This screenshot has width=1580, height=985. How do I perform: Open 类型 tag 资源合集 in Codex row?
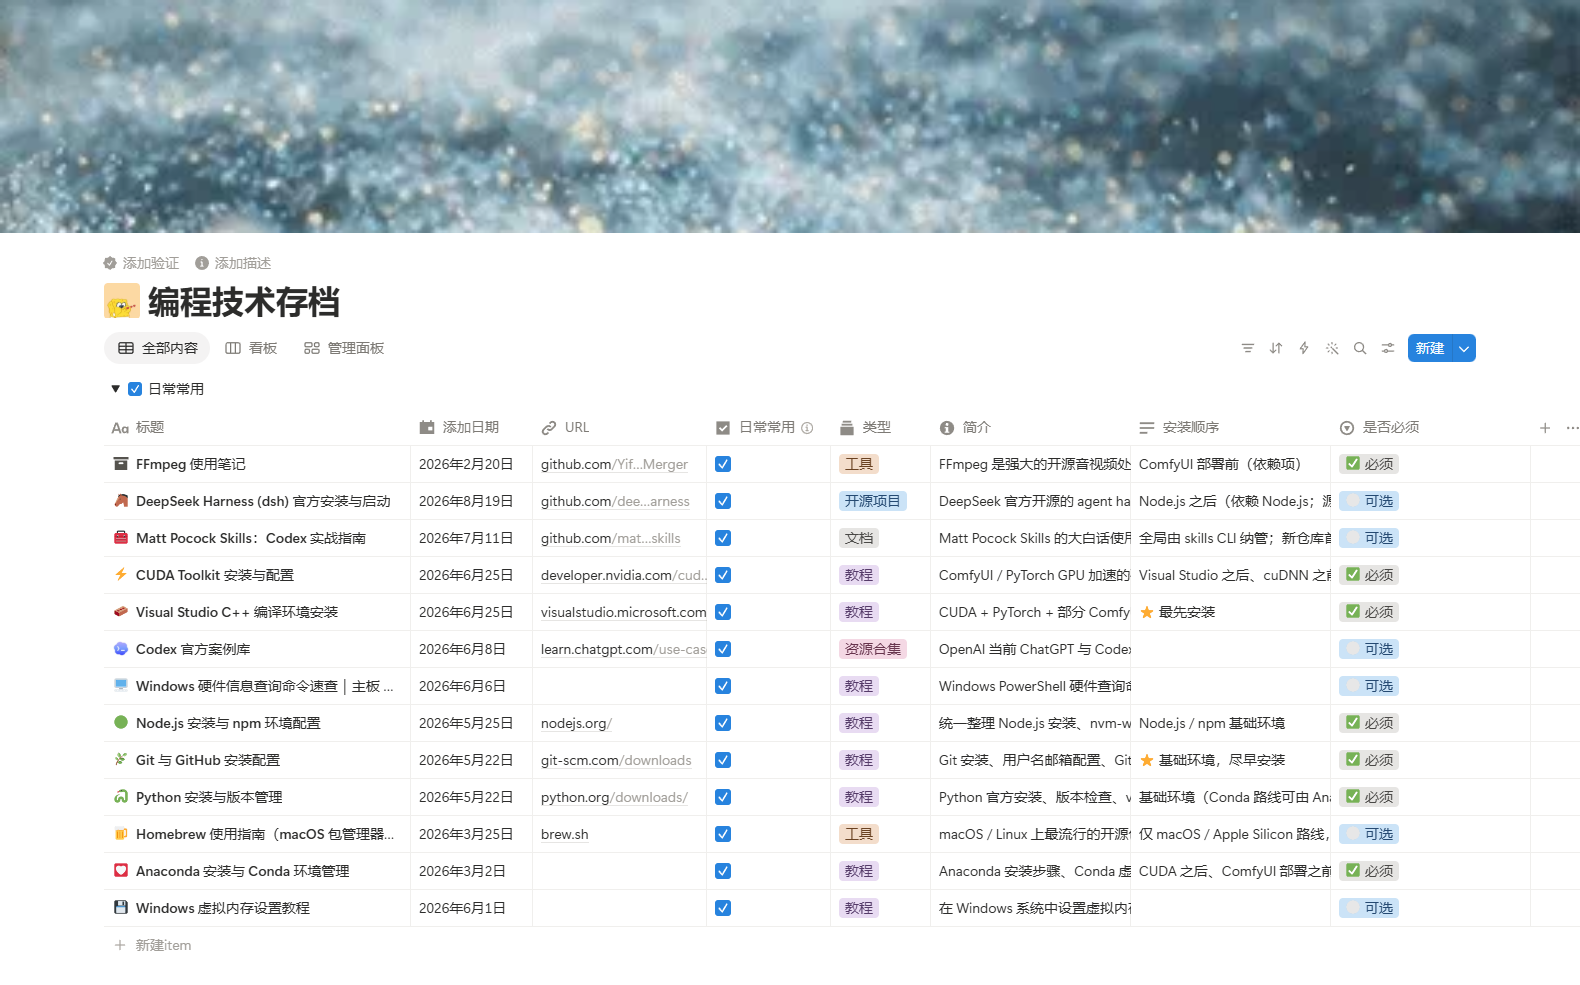click(873, 649)
